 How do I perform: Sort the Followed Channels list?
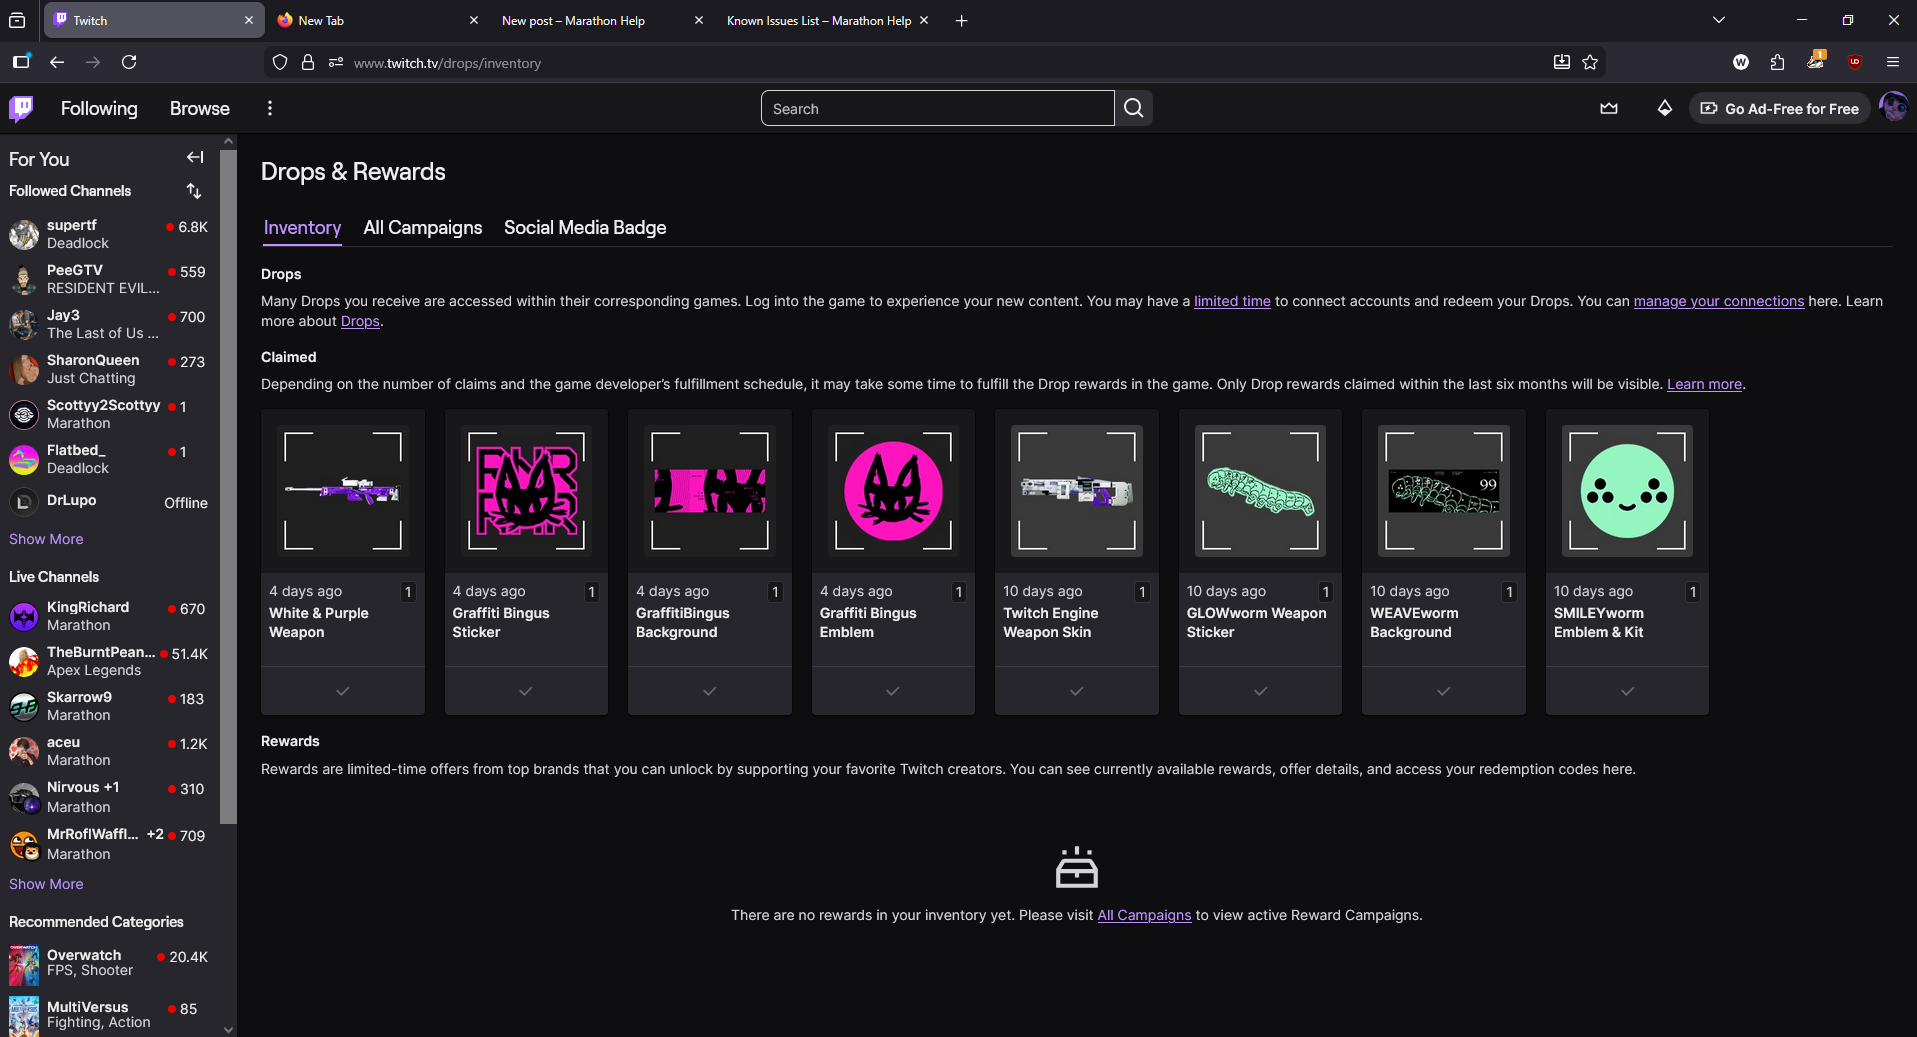(x=194, y=191)
